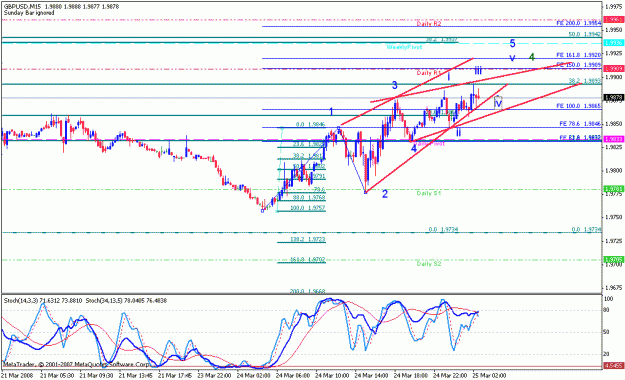Click the red 1.9963 price tag

[614, 19]
